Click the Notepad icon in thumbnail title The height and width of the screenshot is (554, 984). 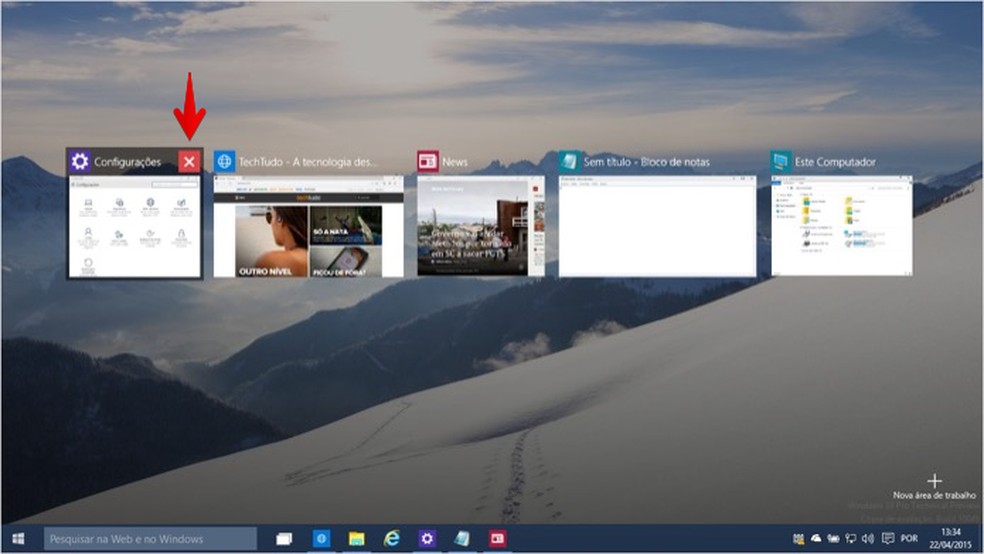point(569,162)
